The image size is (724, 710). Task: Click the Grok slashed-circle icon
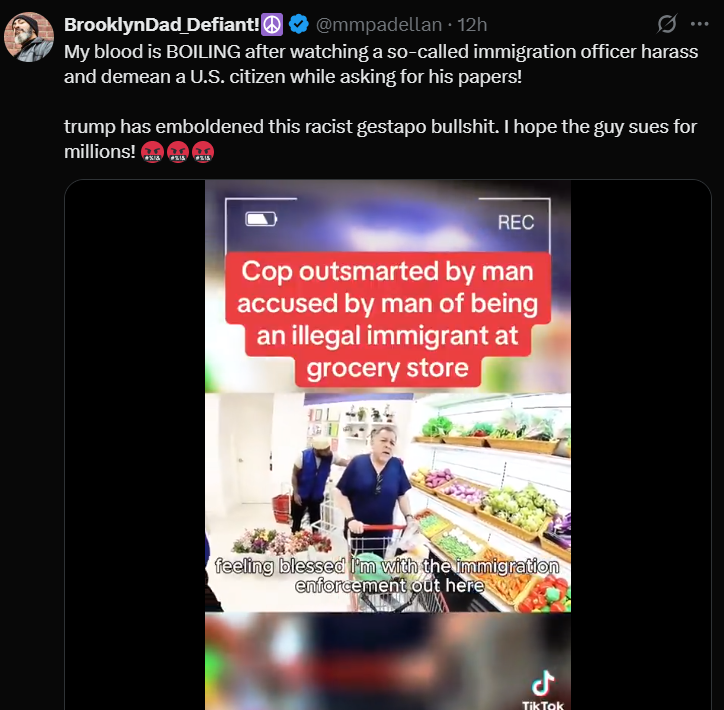667,24
